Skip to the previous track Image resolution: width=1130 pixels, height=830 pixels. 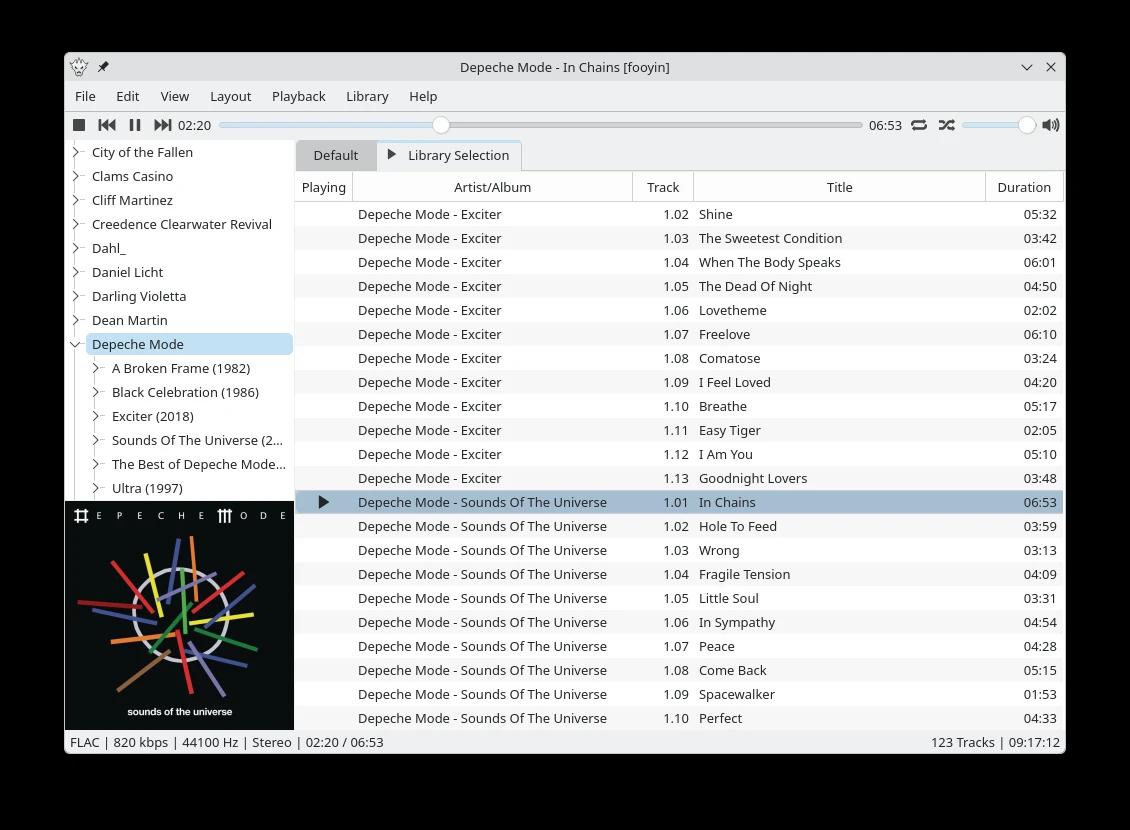pyautogui.click(x=107, y=125)
